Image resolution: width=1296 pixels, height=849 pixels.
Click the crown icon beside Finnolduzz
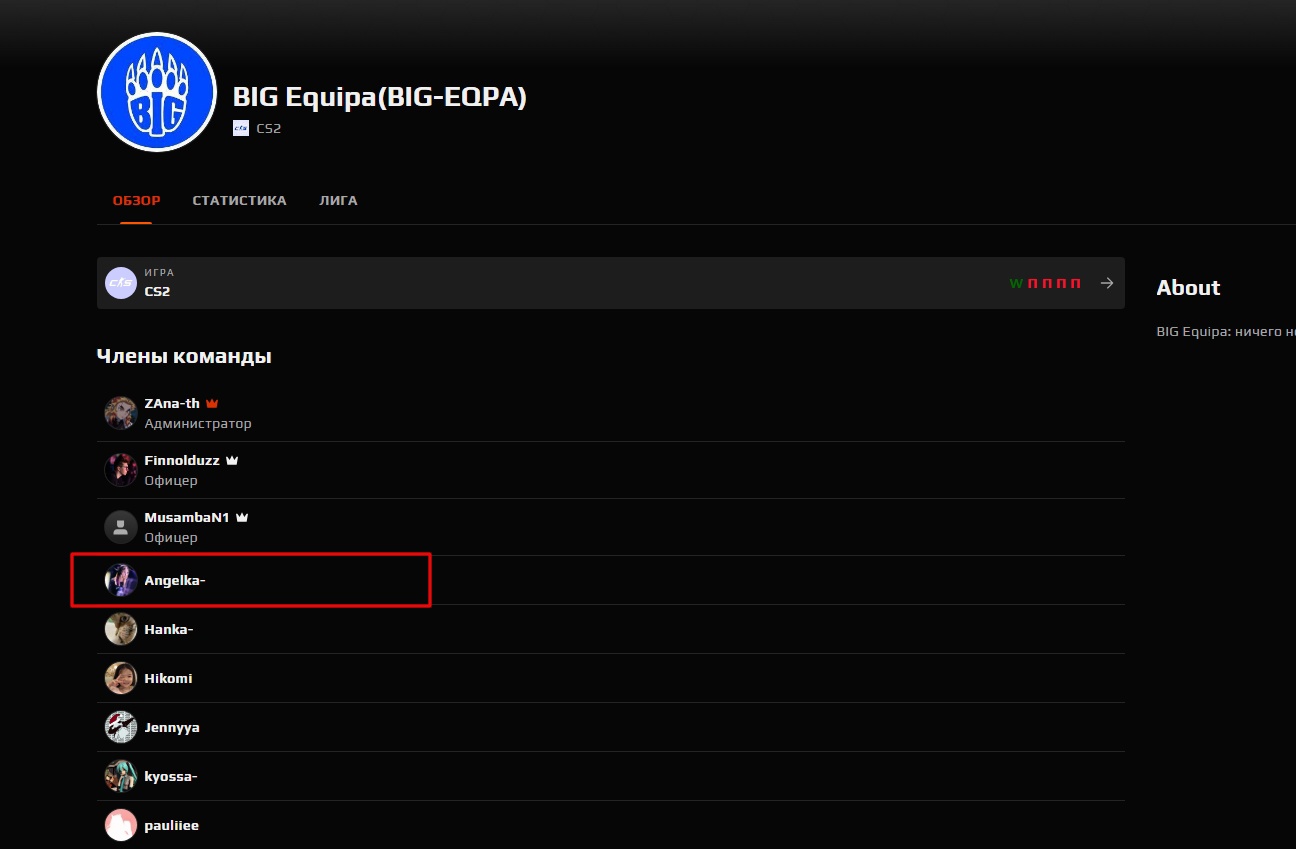point(232,461)
